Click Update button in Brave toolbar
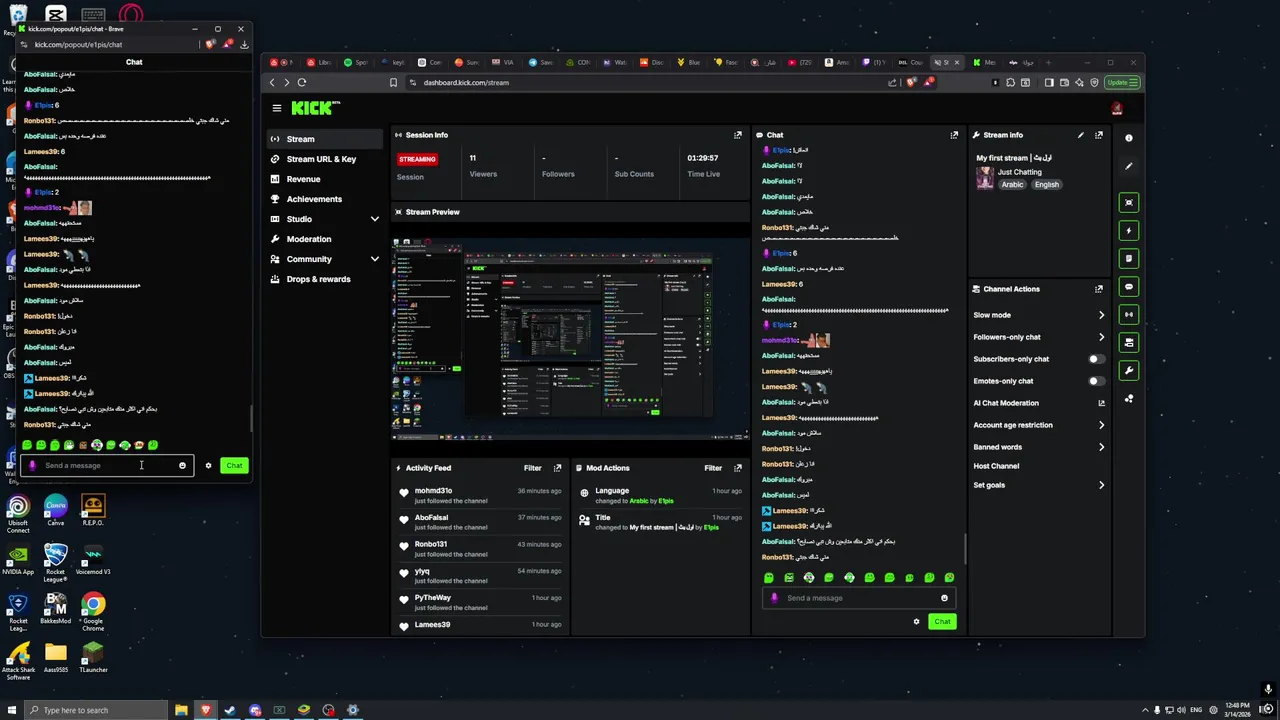This screenshot has height=720, width=1280. click(1121, 82)
